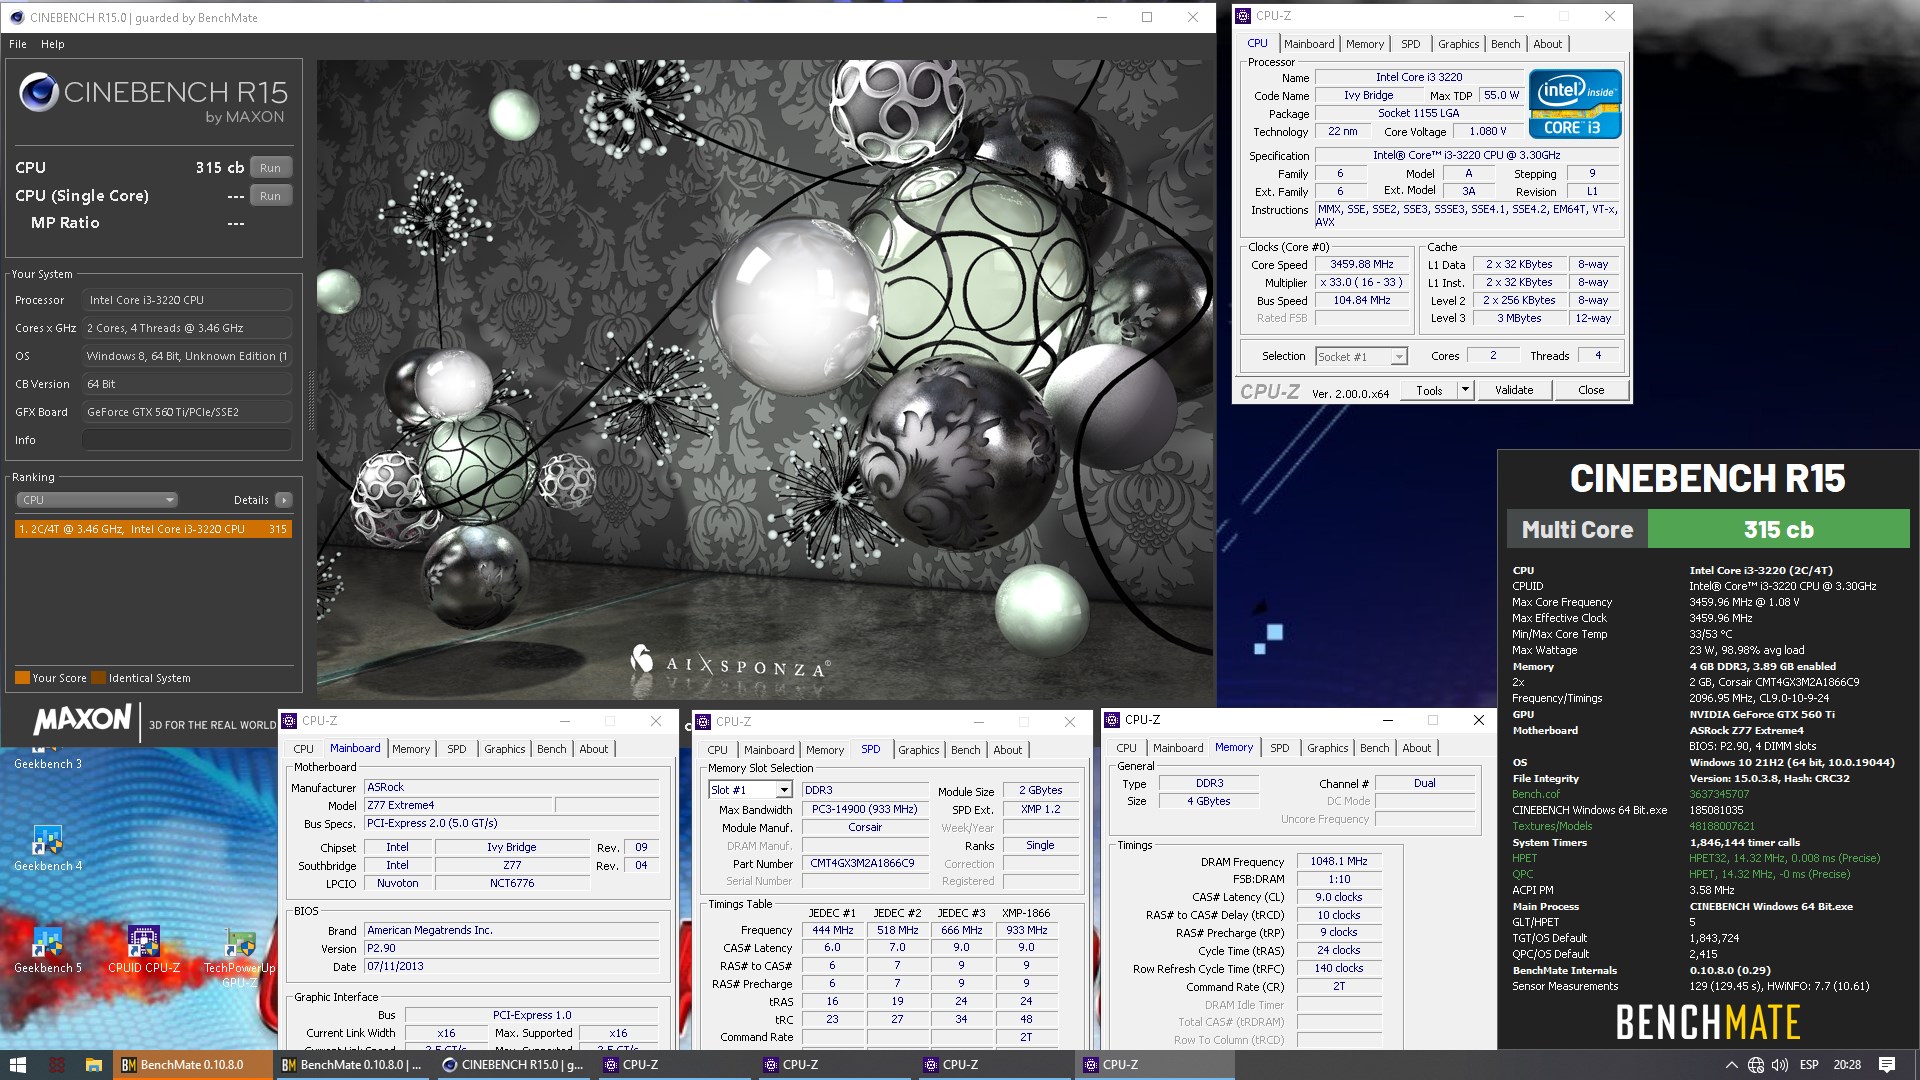Click the Close button in CPU-Z

(x=1591, y=390)
